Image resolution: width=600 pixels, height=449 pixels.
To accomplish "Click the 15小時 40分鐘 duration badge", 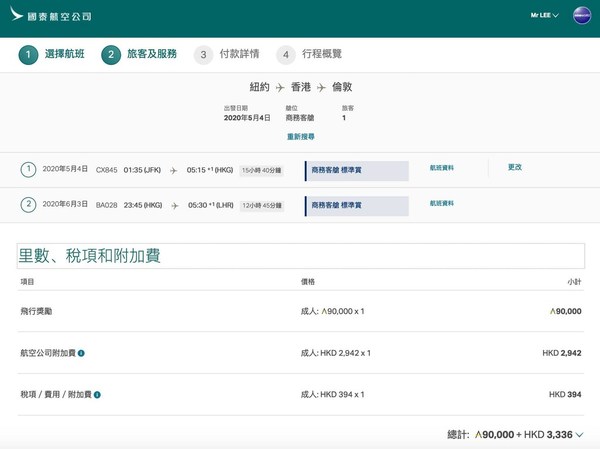I will pyautogui.click(x=262, y=170).
